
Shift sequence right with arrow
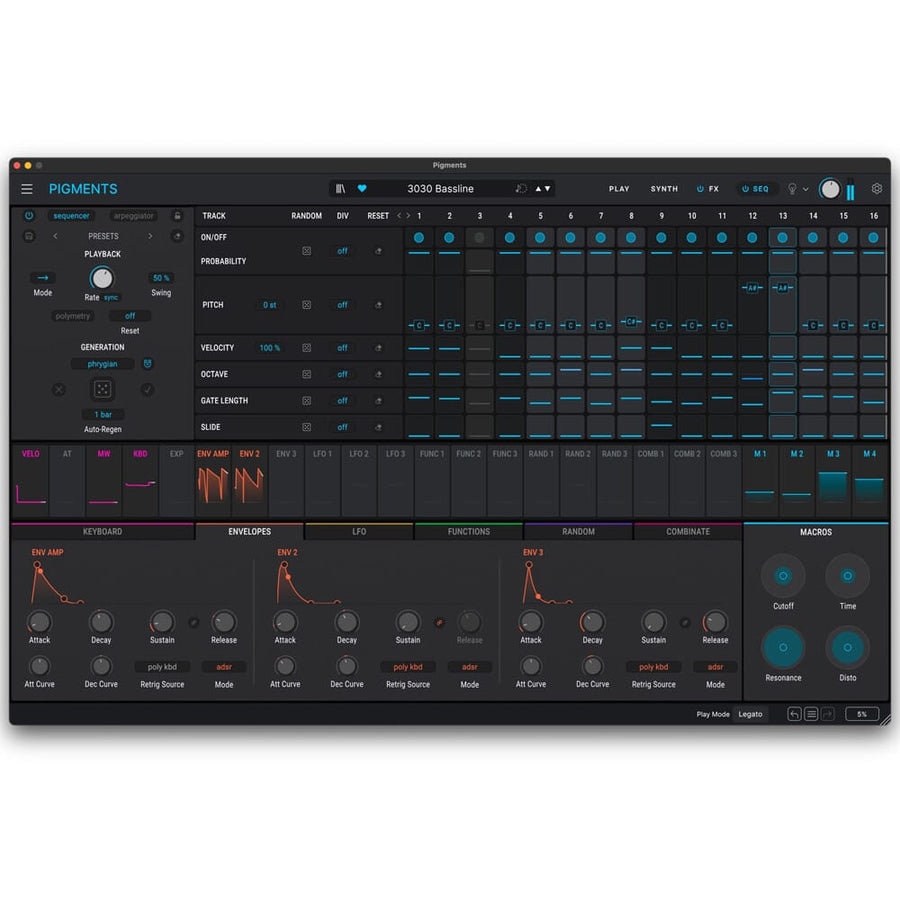pyautogui.click(x=408, y=216)
